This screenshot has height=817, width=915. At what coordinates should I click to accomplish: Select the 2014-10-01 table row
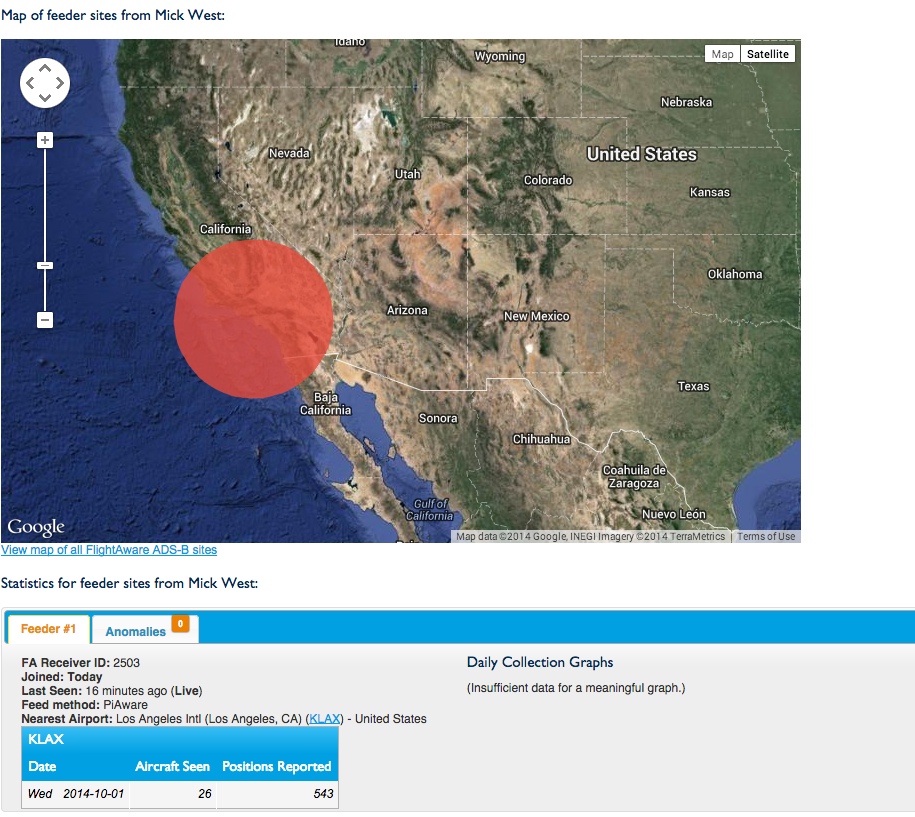click(180, 794)
